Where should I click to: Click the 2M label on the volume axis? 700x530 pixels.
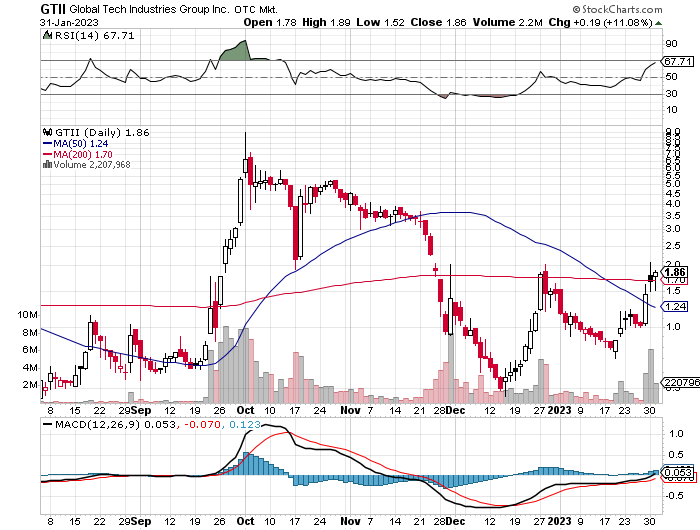[30, 385]
